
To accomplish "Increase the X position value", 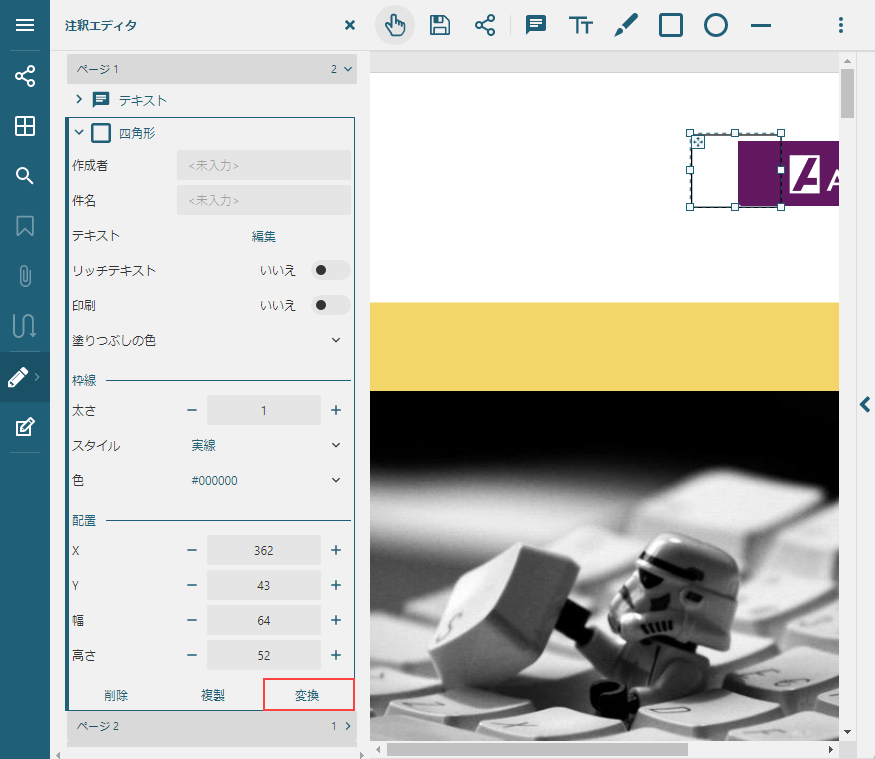I will tap(336, 550).
